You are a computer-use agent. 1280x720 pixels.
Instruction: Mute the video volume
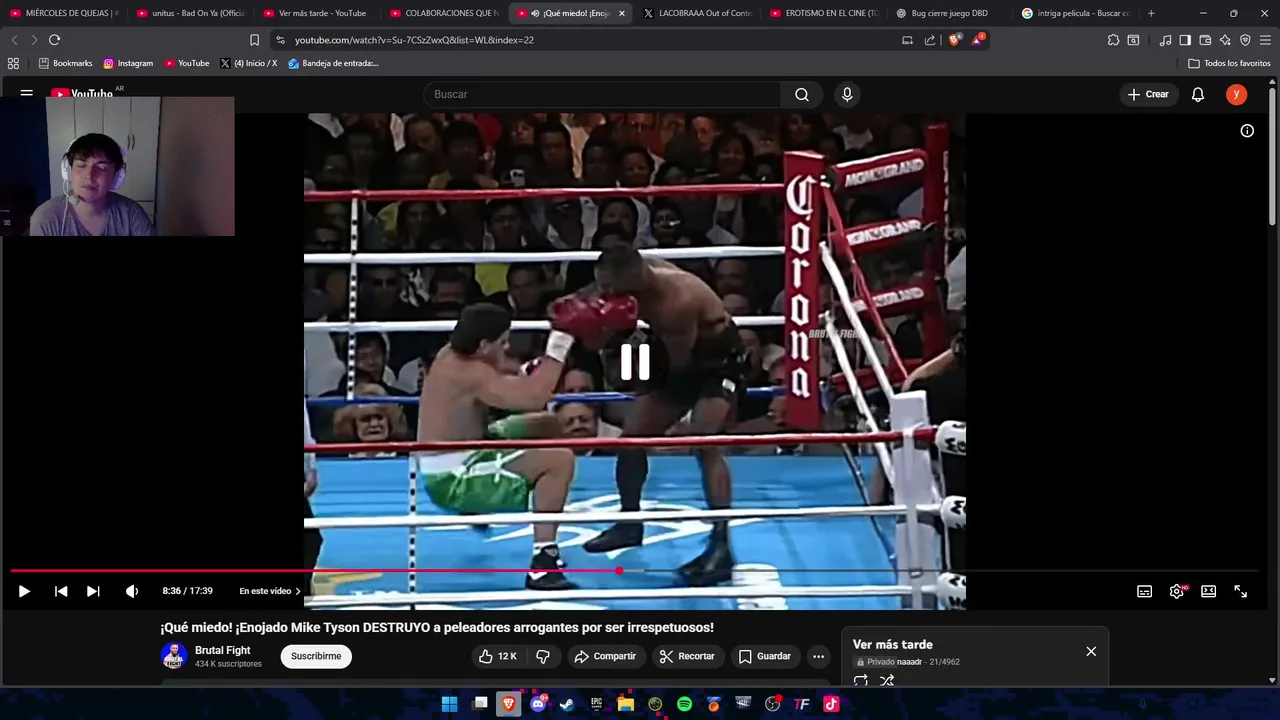[x=131, y=591]
